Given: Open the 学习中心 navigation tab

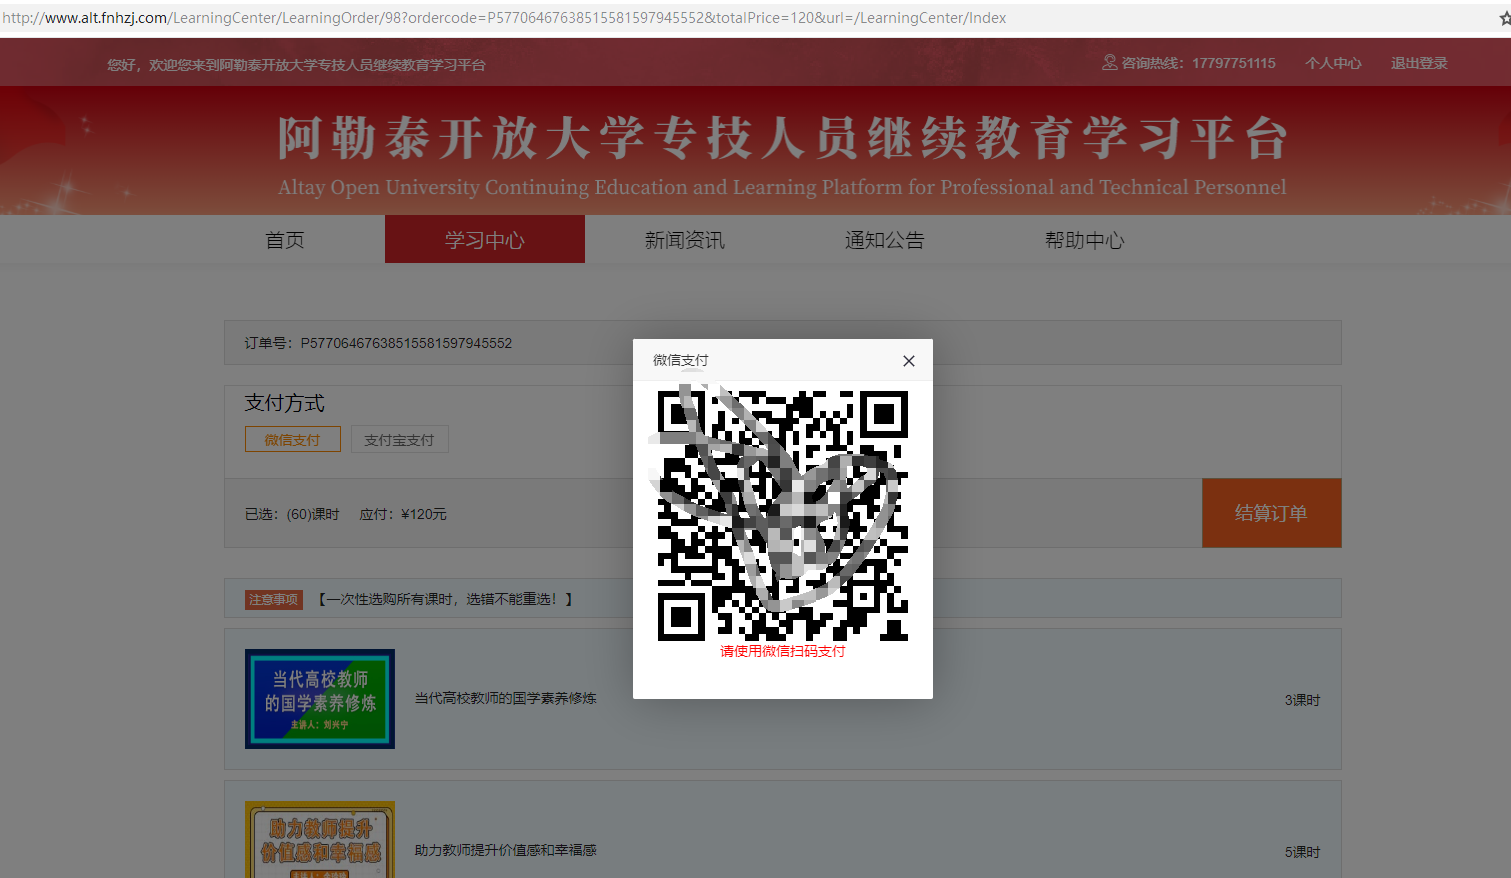Looking at the screenshot, I should (485, 240).
